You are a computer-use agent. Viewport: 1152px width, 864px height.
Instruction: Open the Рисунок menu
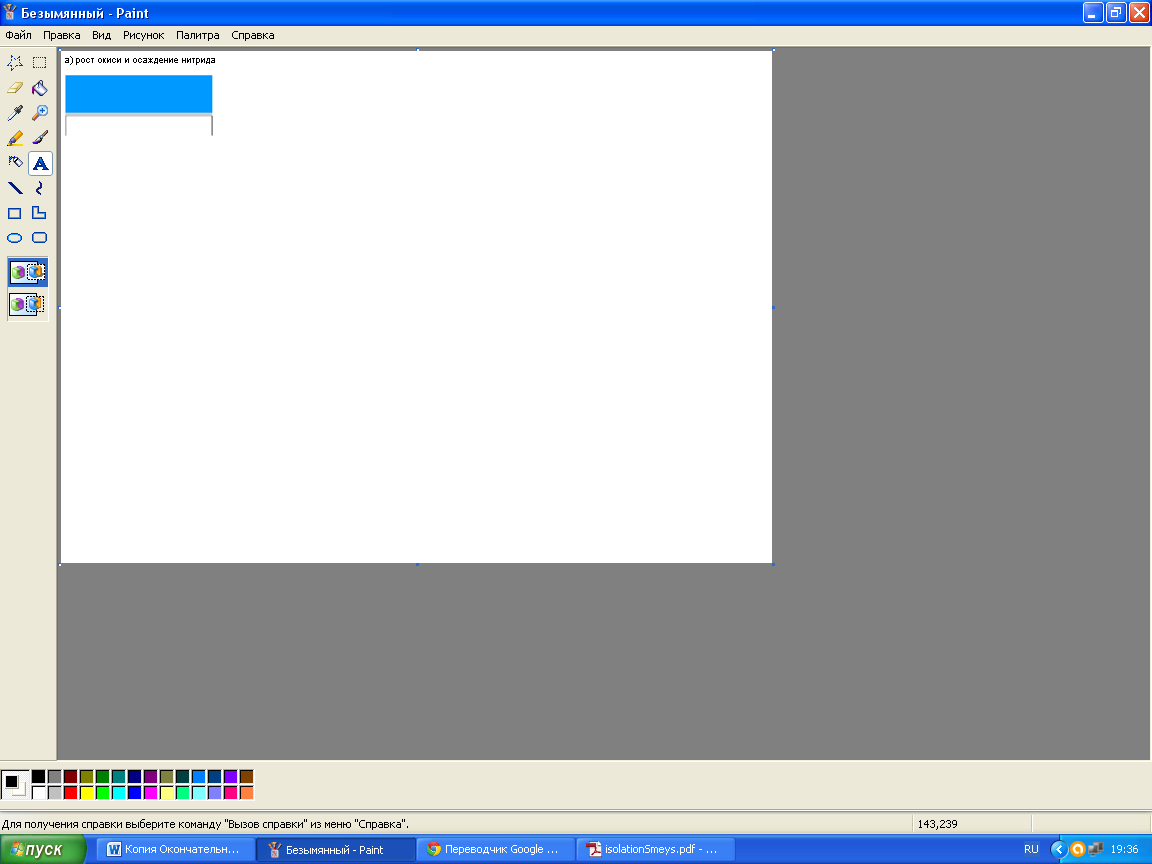[x=143, y=35]
